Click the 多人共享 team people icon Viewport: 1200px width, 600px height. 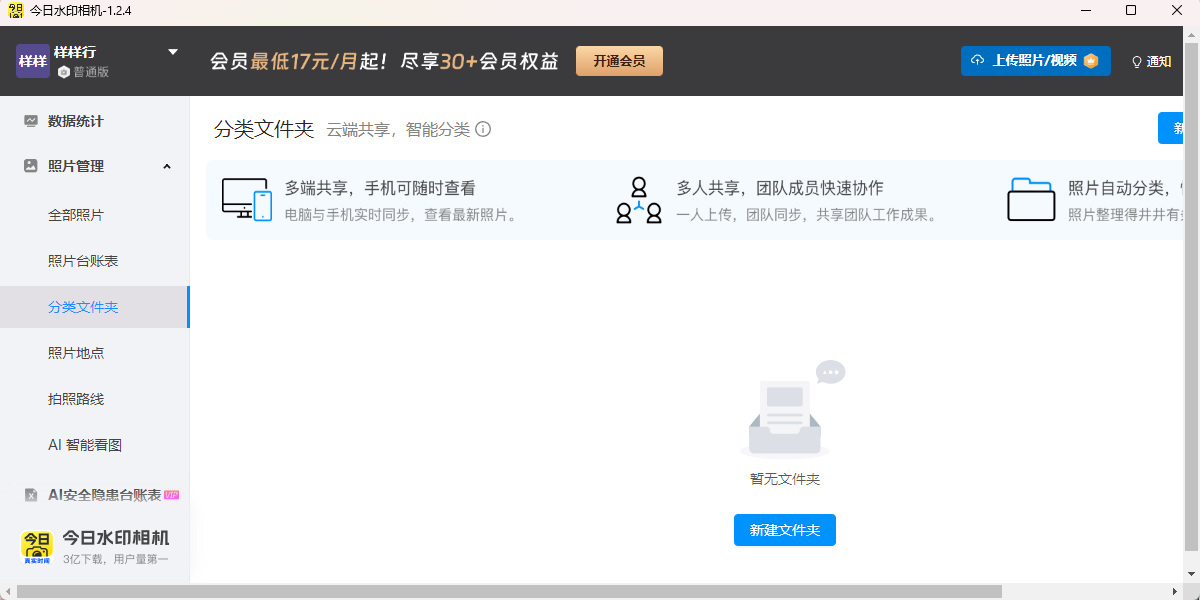click(x=639, y=200)
